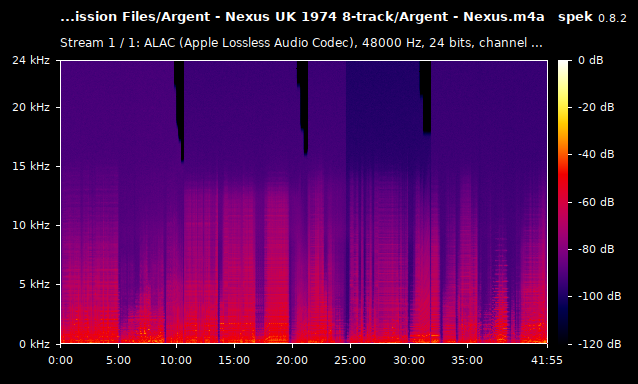Image resolution: width=638 pixels, height=384 pixels.
Task: Click the 15 kHz frequency axis label
Action: [x=31, y=166]
